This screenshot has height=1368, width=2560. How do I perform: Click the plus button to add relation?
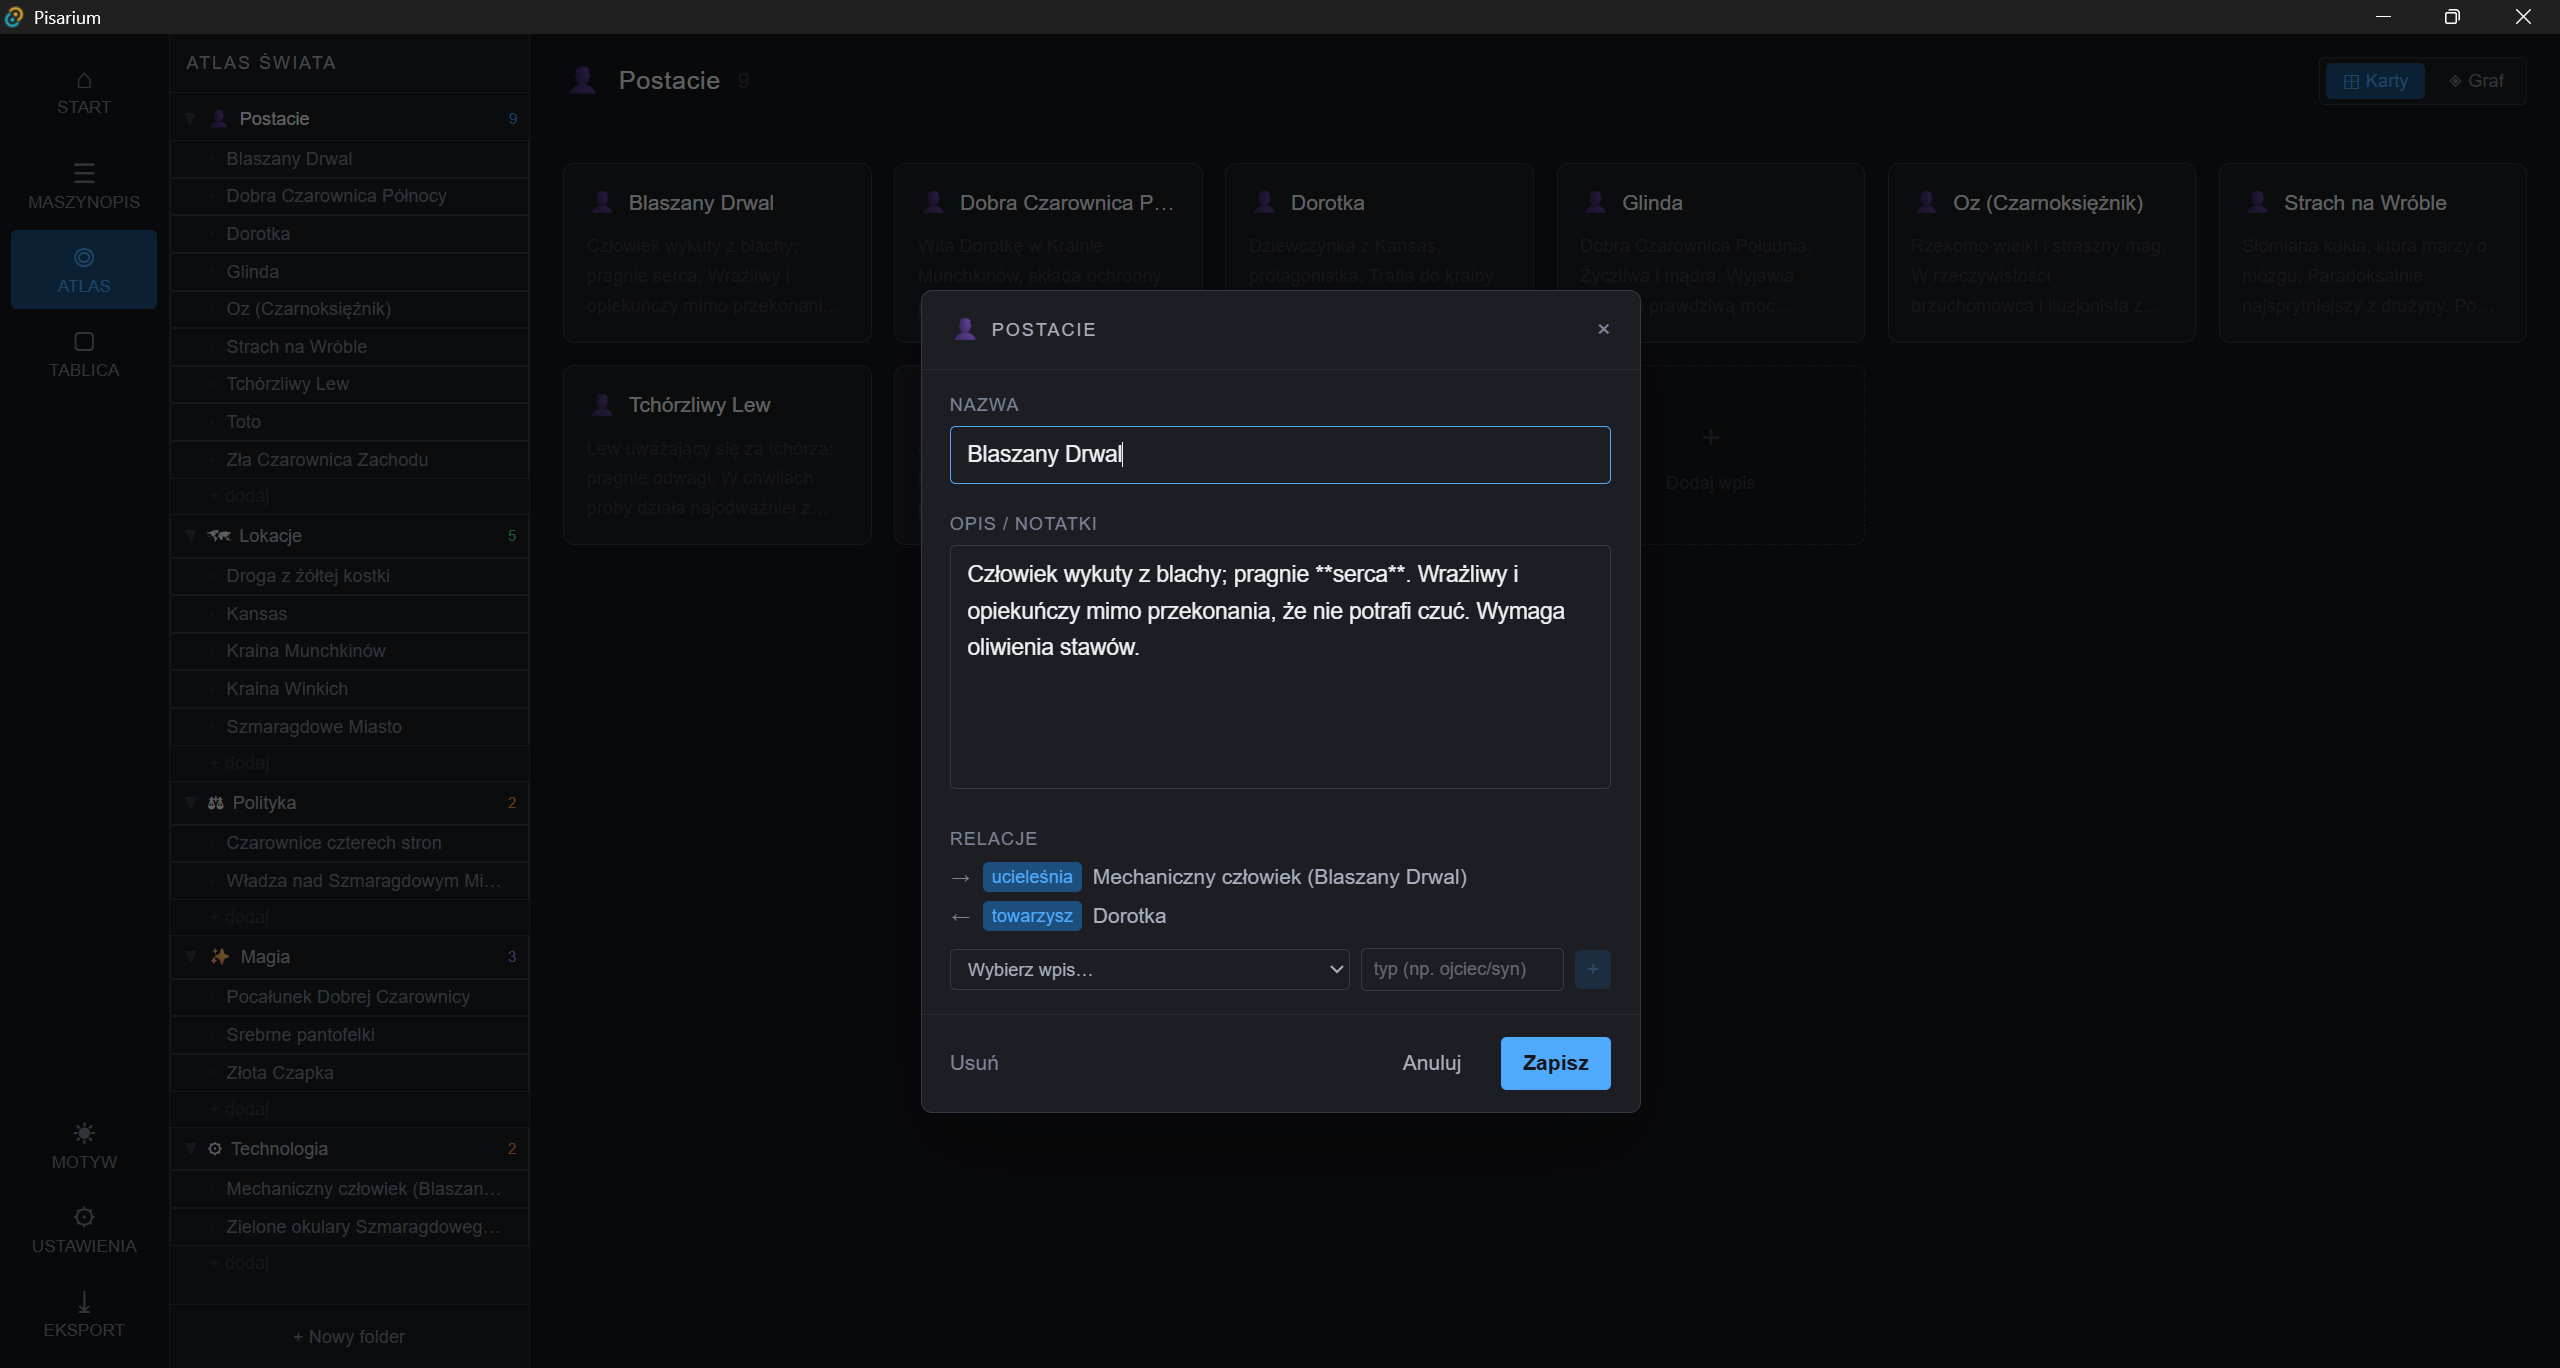pyautogui.click(x=1592, y=969)
